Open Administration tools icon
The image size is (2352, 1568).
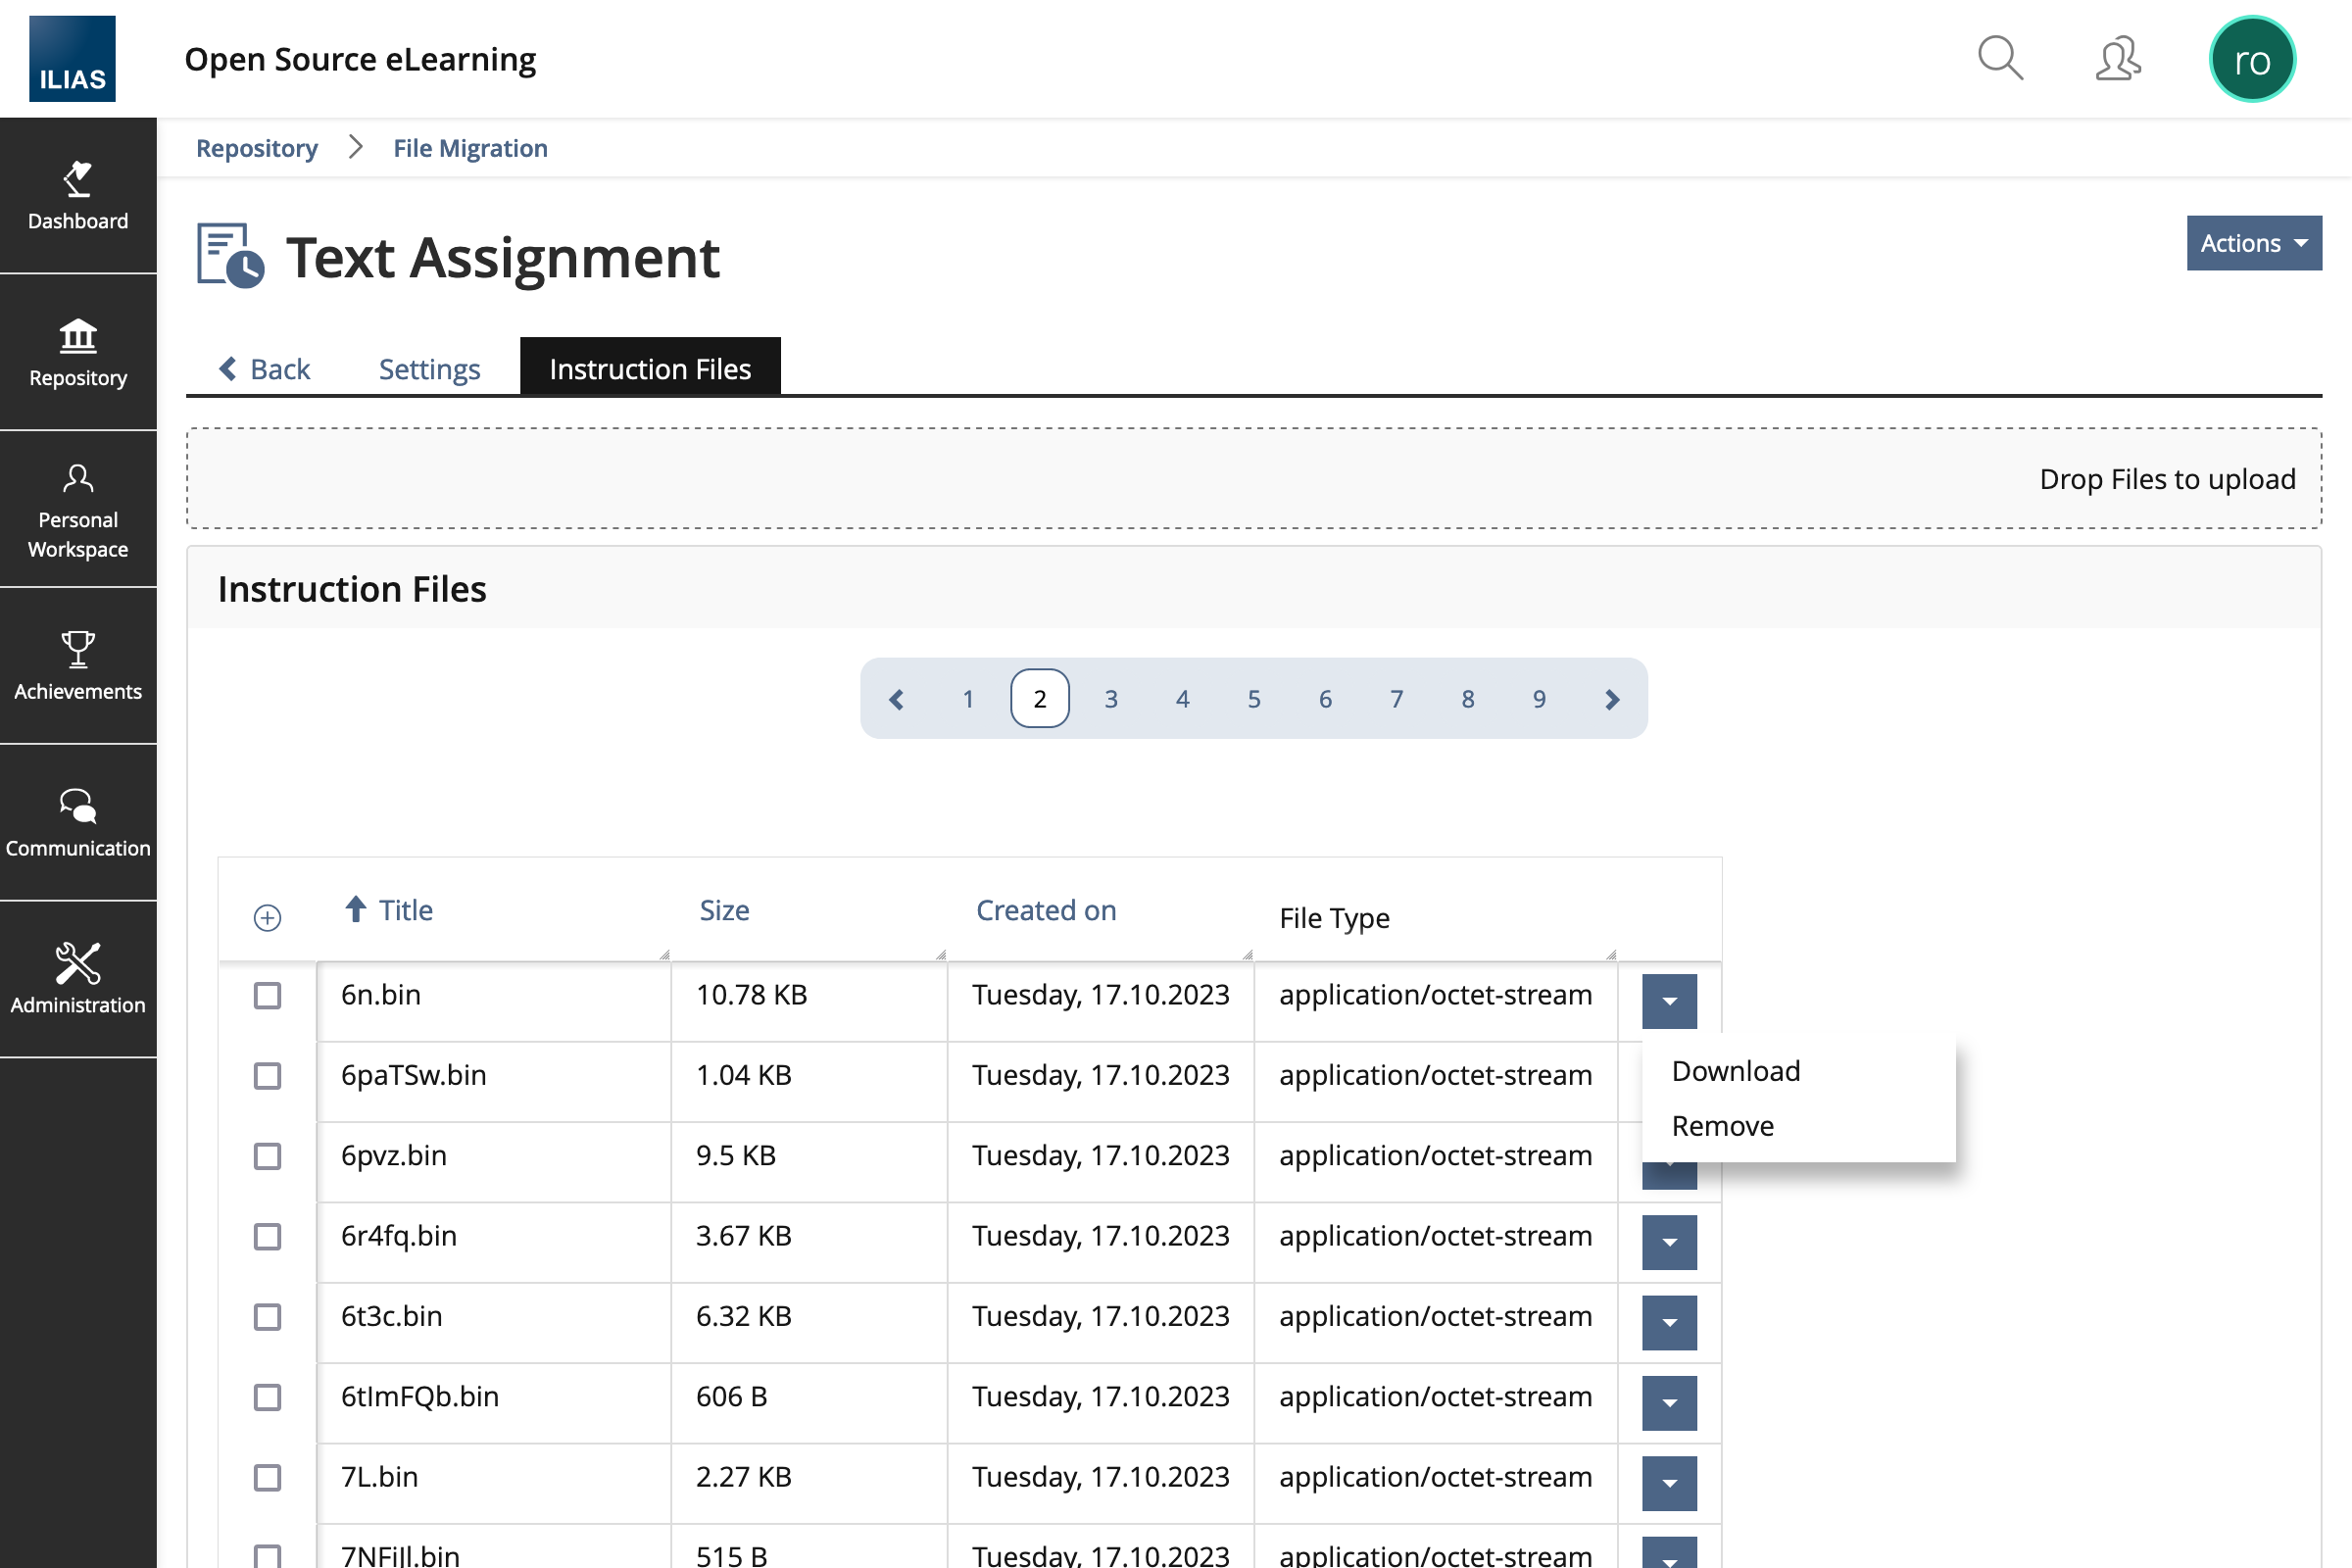click(x=78, y=978)
